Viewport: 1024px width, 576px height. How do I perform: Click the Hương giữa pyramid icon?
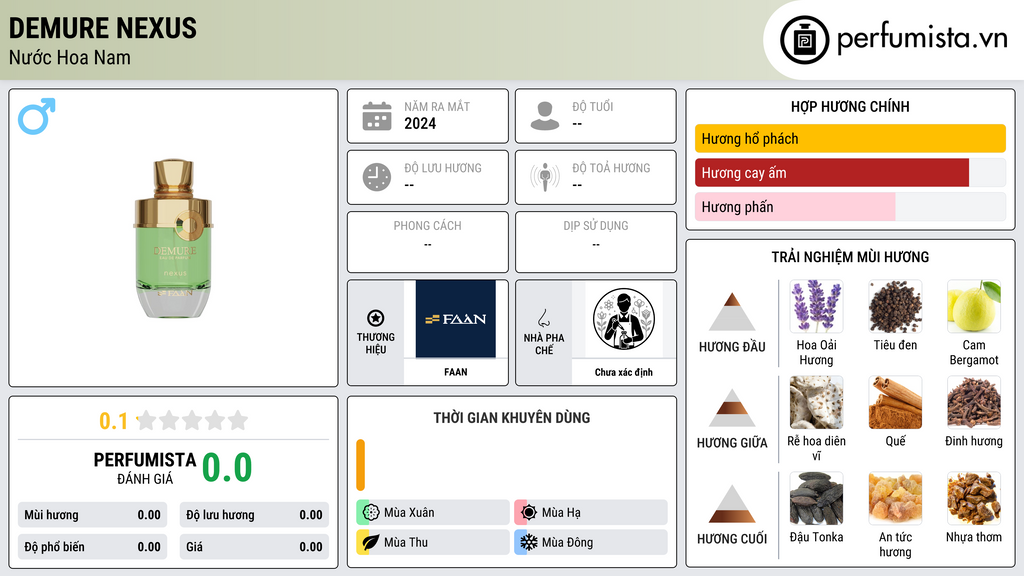(x=732, y=408)
